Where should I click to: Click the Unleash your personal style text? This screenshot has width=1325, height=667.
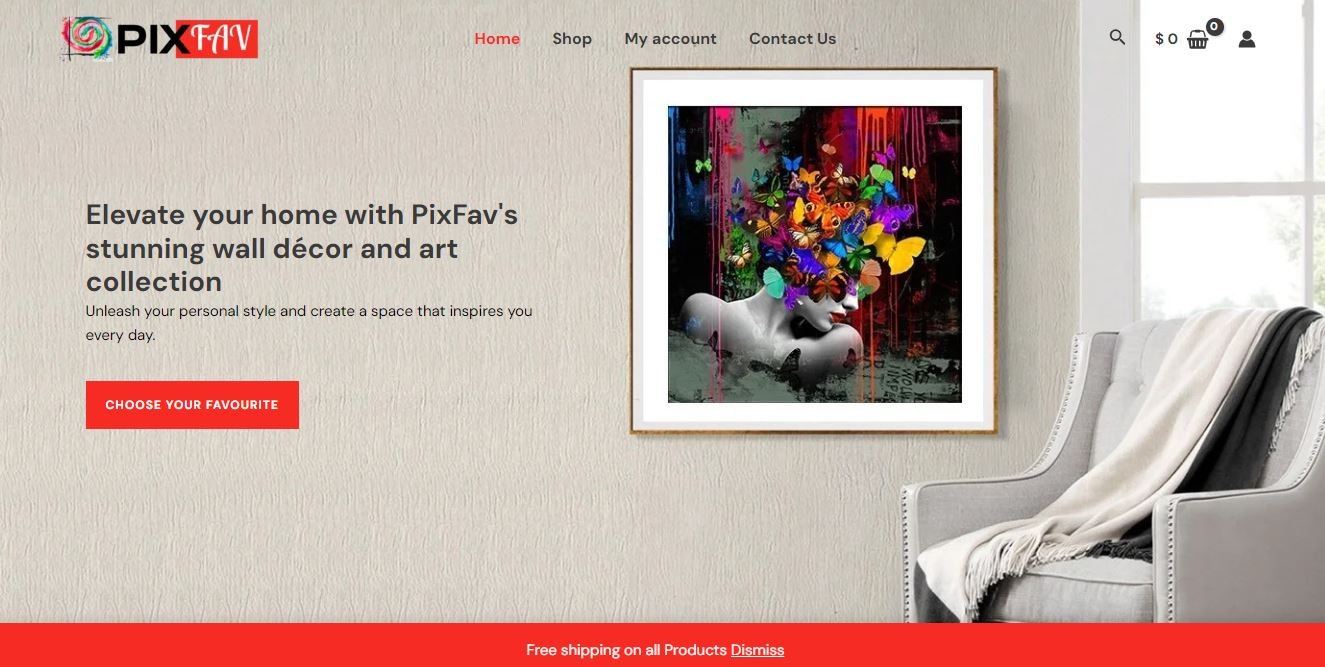click(309, 323)
